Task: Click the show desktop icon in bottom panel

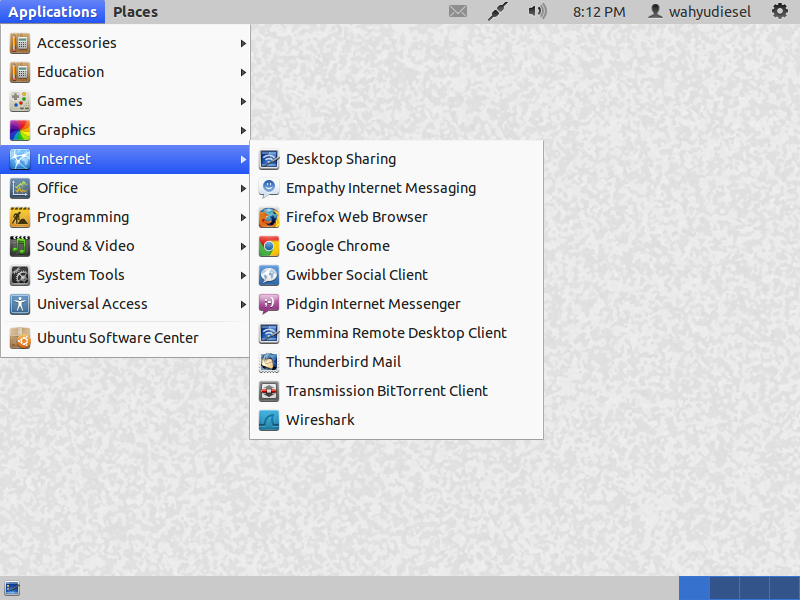Action: (12, 588)
